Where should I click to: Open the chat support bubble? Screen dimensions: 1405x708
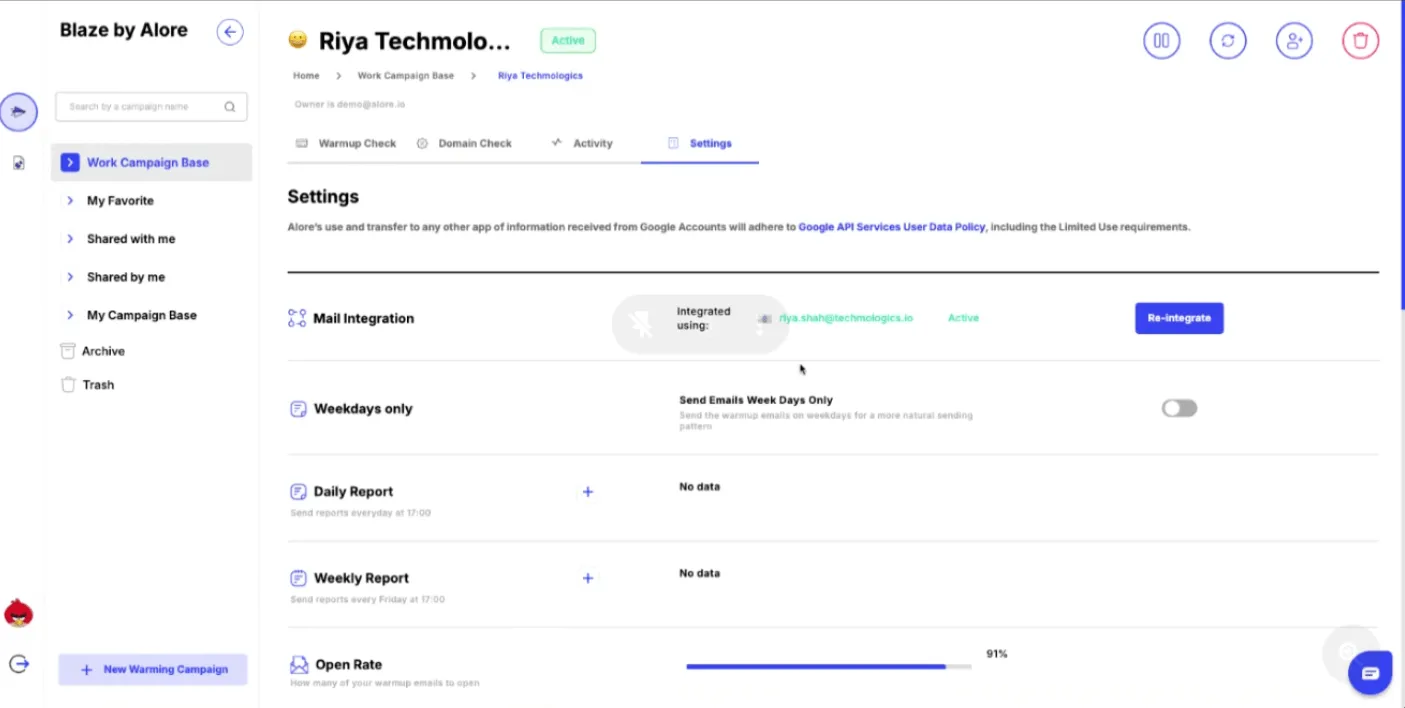pyautogui.click(x=1369, y=672)
